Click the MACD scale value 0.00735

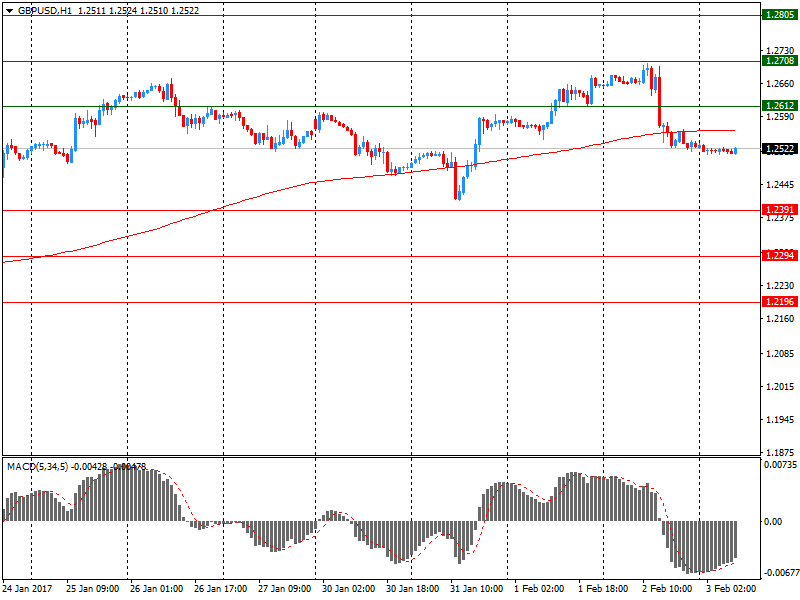click(x=780, y=465)
